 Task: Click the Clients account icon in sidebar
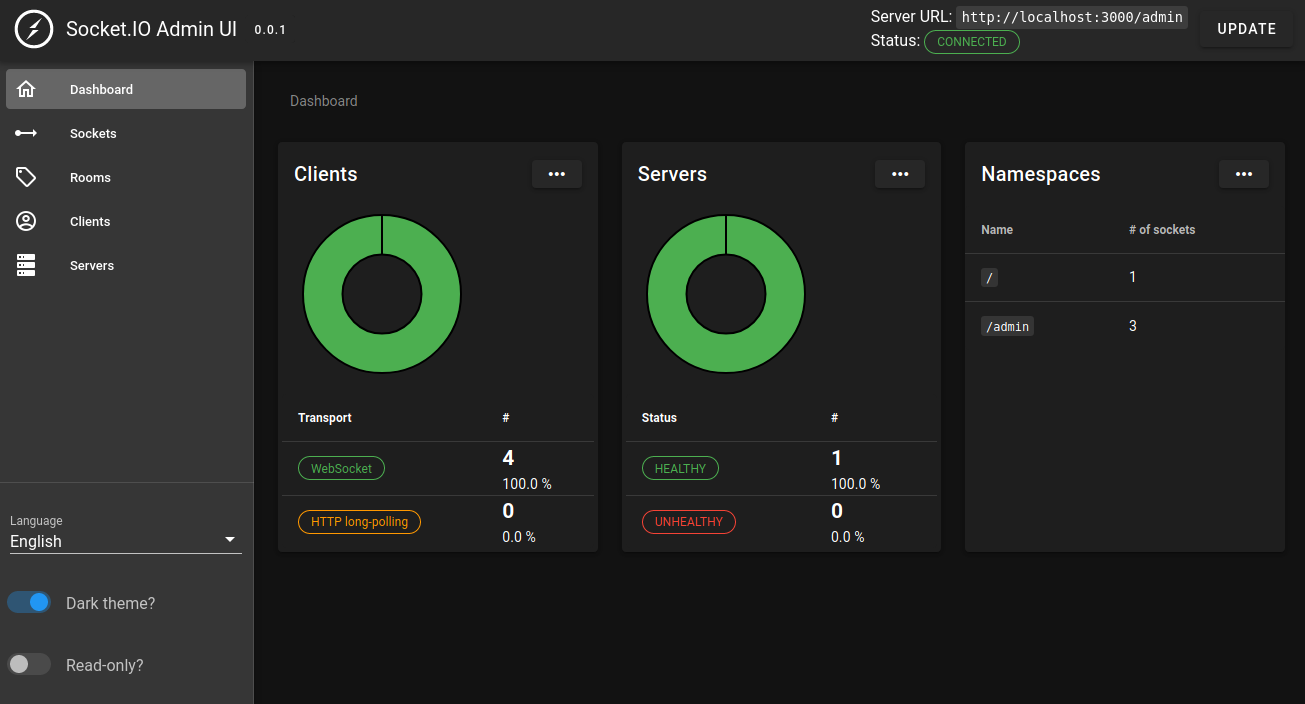coord(26,221)
